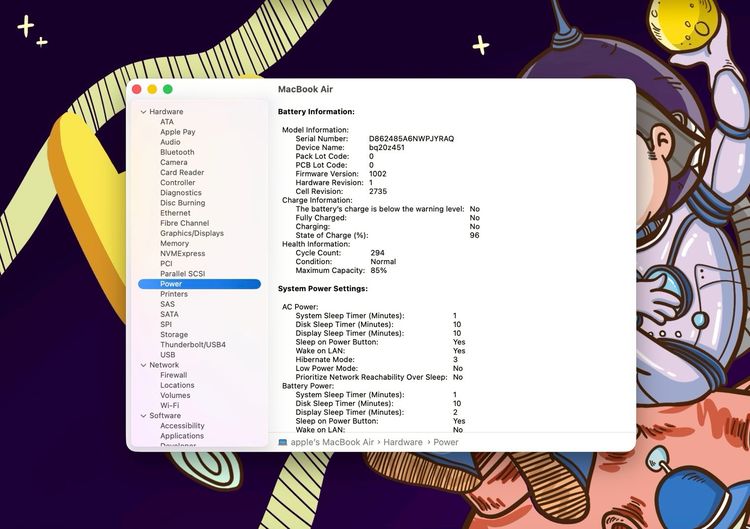Open the Graphics/Displays entry
This screenshot has width=750, height=529.
[191, 233]
